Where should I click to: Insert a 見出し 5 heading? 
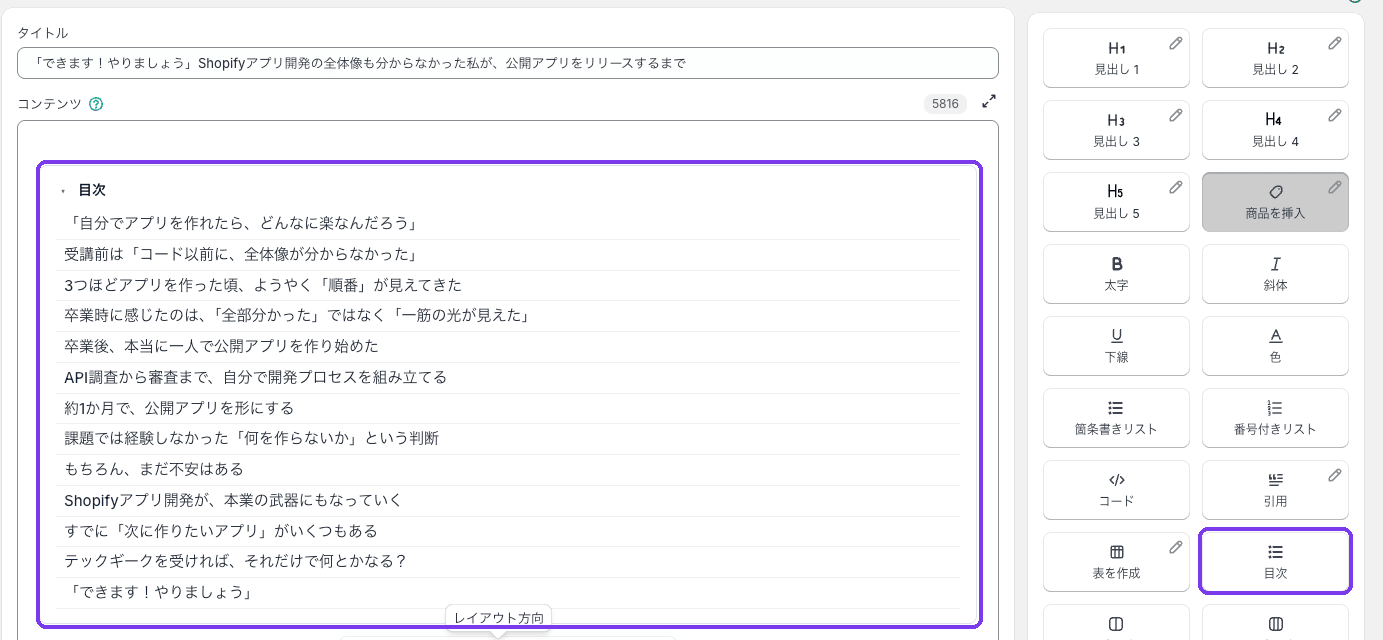[x=1116, y=202]
